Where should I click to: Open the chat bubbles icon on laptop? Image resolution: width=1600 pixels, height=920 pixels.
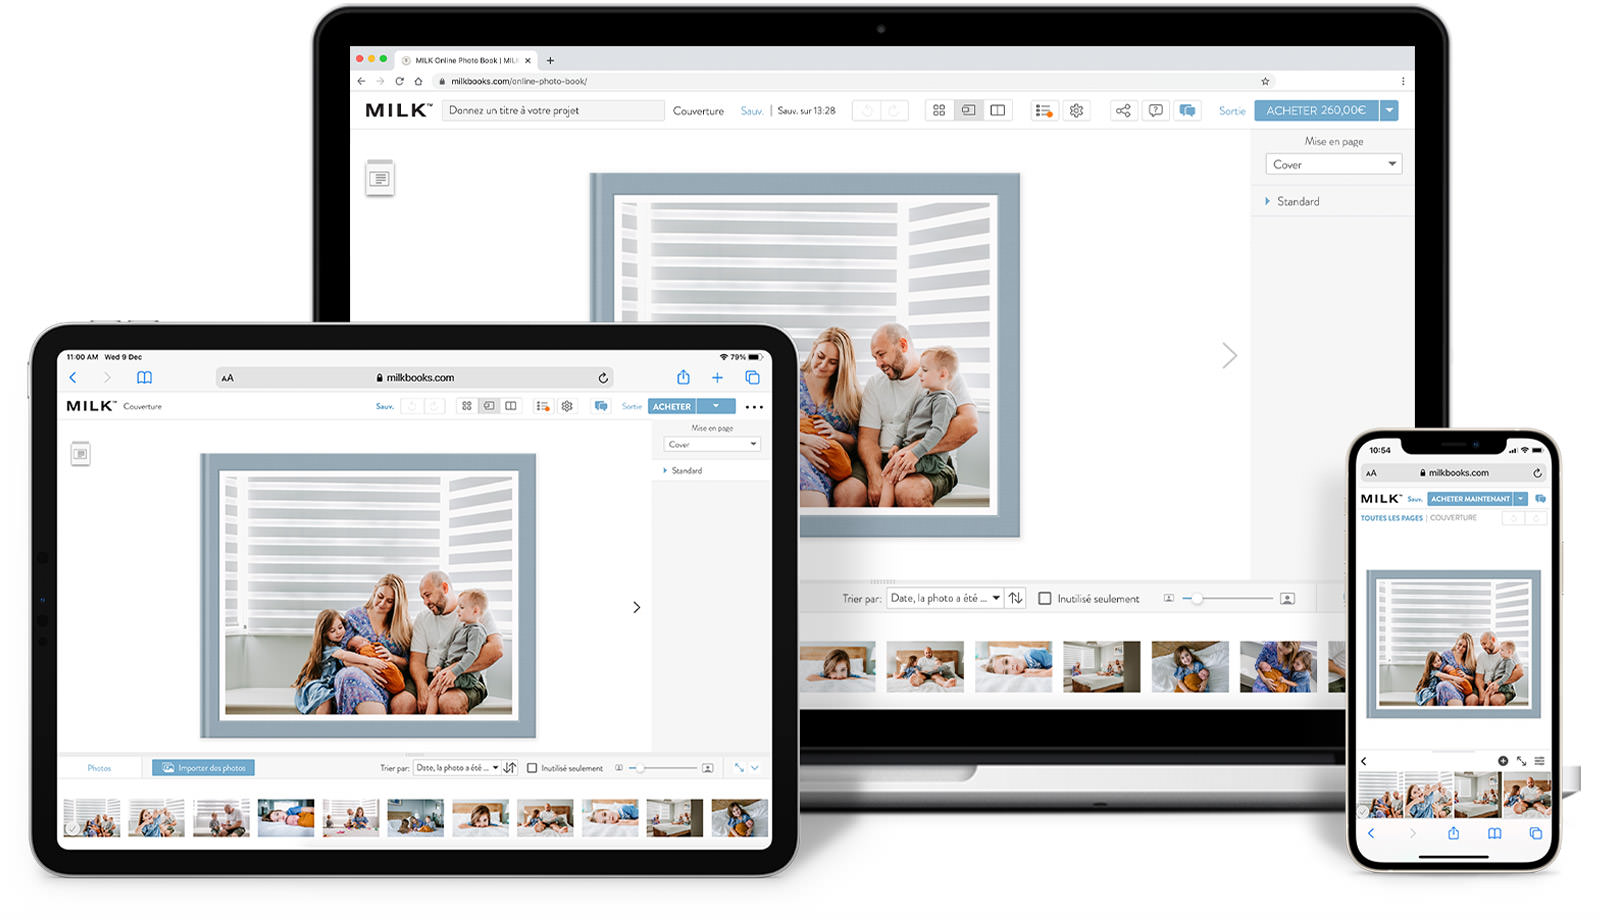tap(1187, 111)
